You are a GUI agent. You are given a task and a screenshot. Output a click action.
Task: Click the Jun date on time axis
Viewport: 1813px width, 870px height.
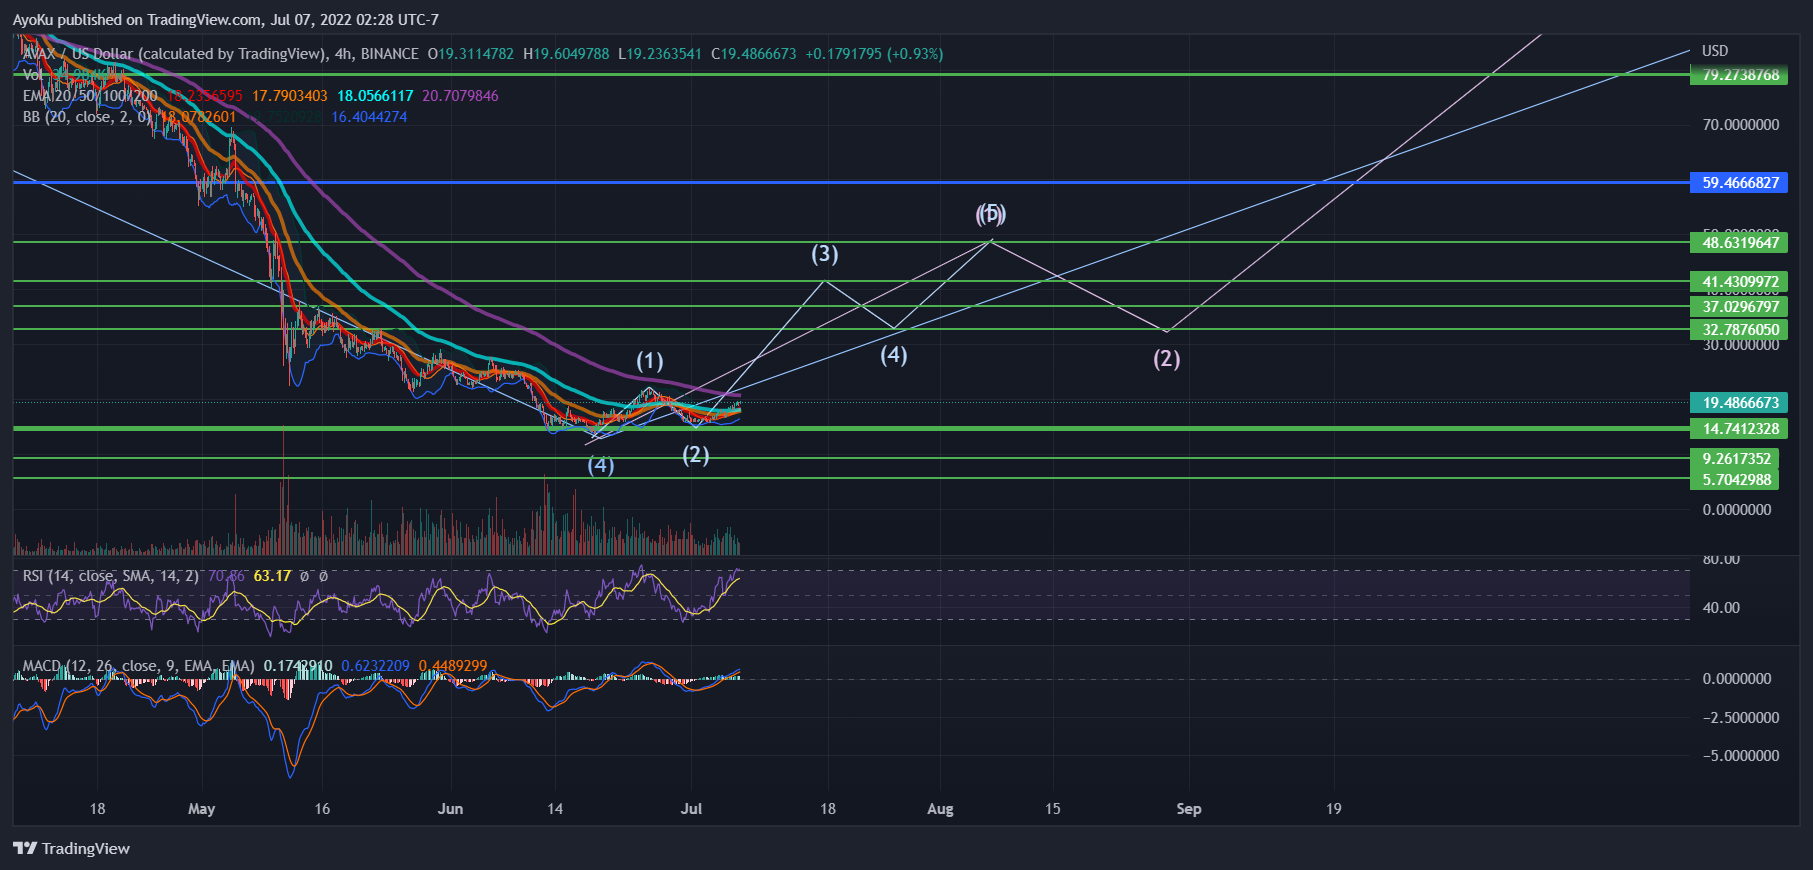click(450, 809)
